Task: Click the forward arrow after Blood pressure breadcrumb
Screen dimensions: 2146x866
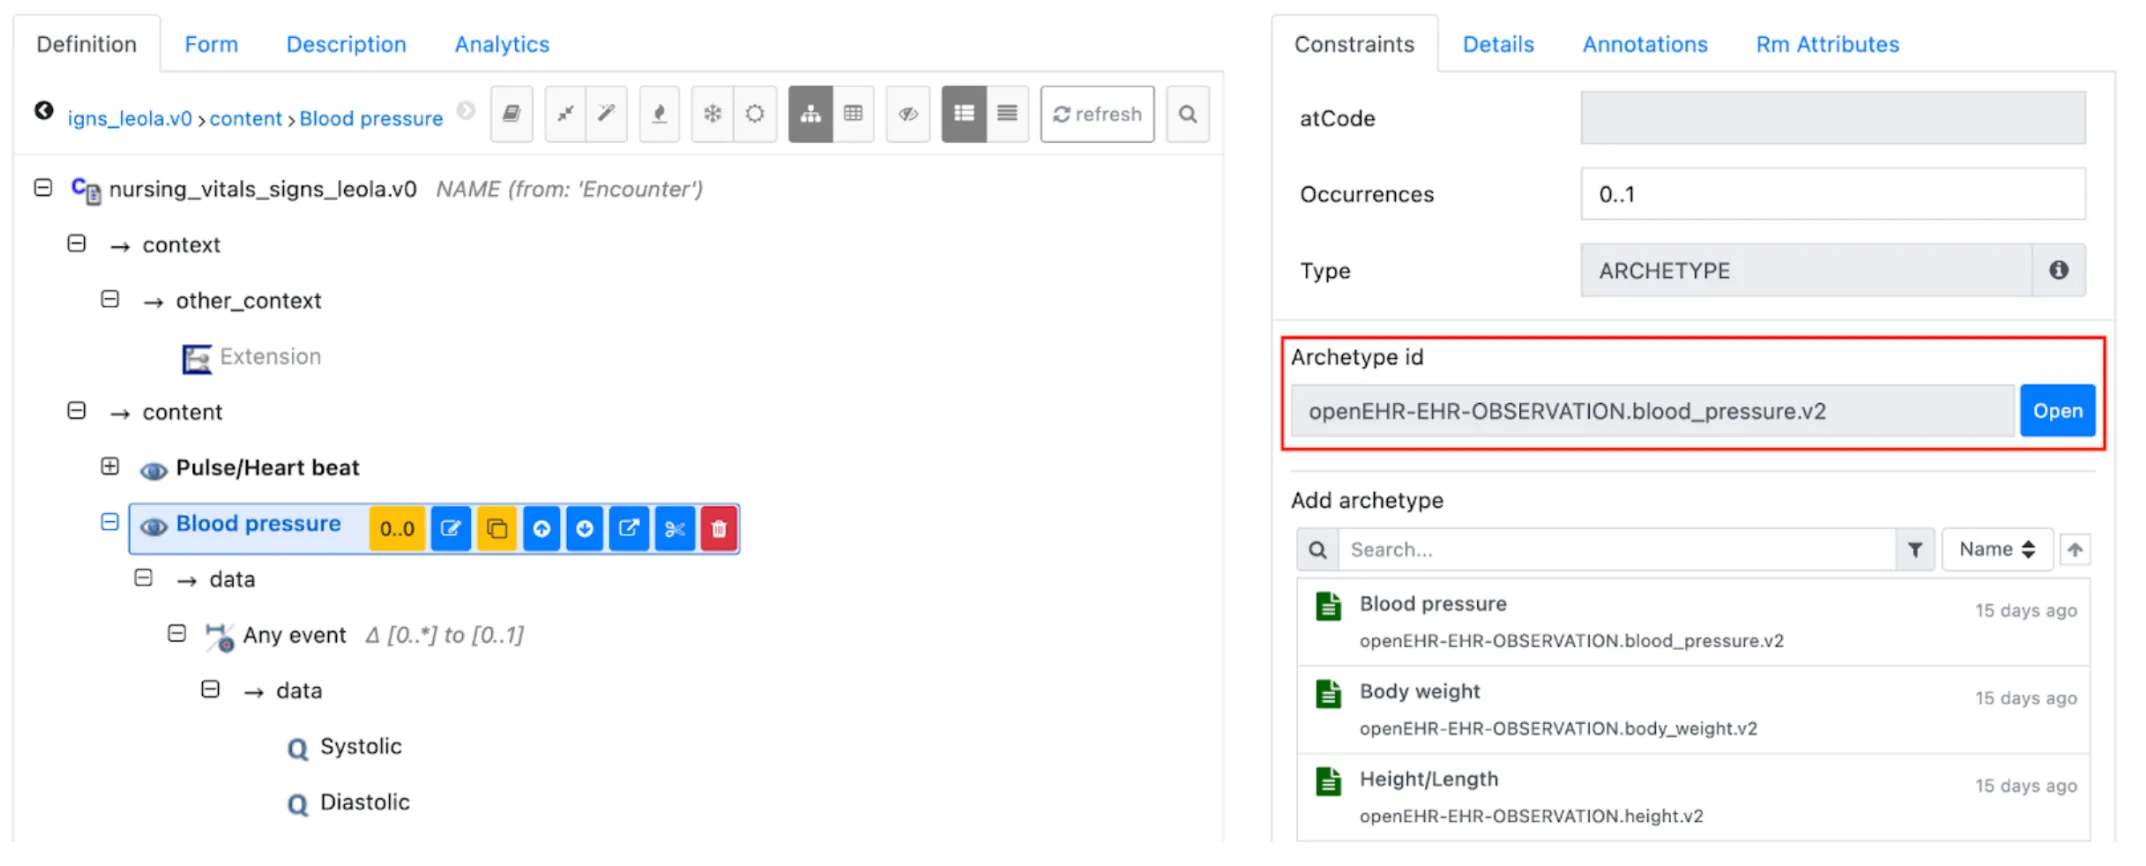Action: tap(466, 111)
